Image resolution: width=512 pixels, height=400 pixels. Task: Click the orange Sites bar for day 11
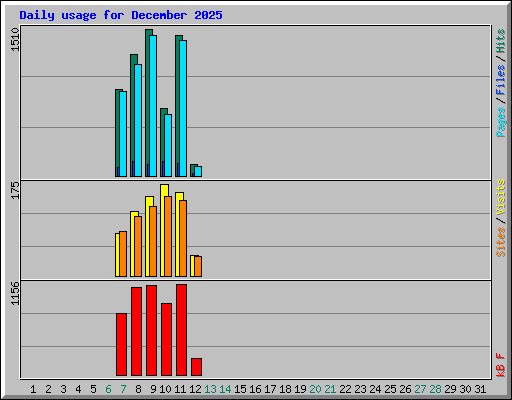click(183, 238)
